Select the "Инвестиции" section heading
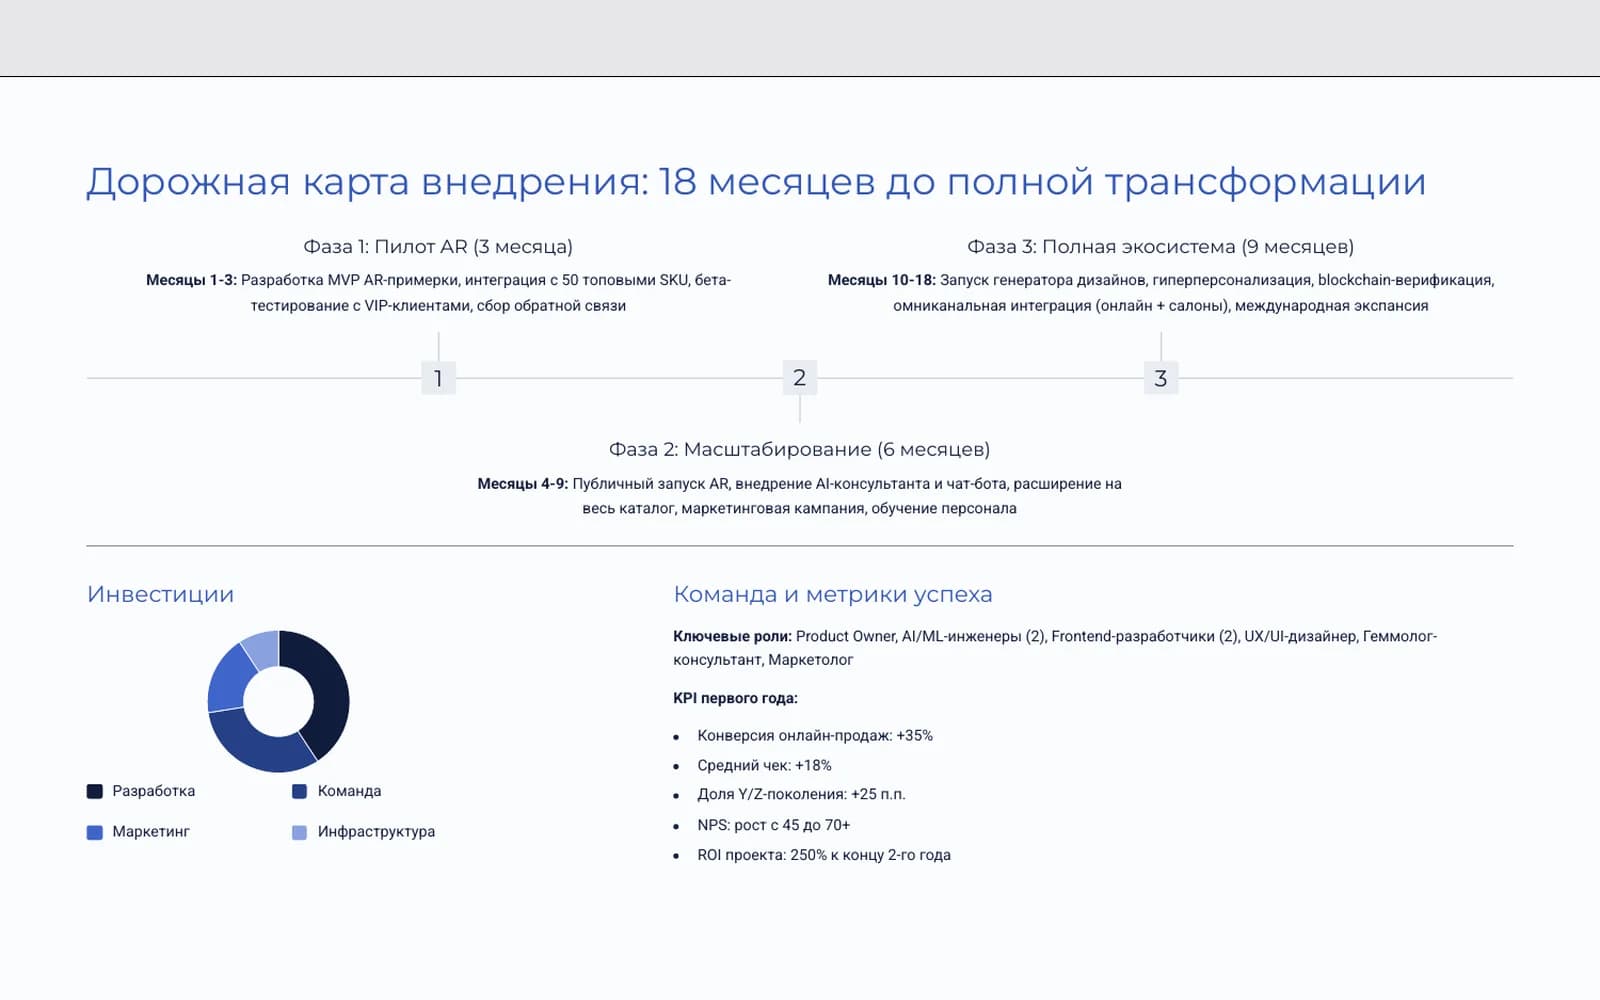The width and height of the screenshot is (1600, 1000). (x=160, y=594)
